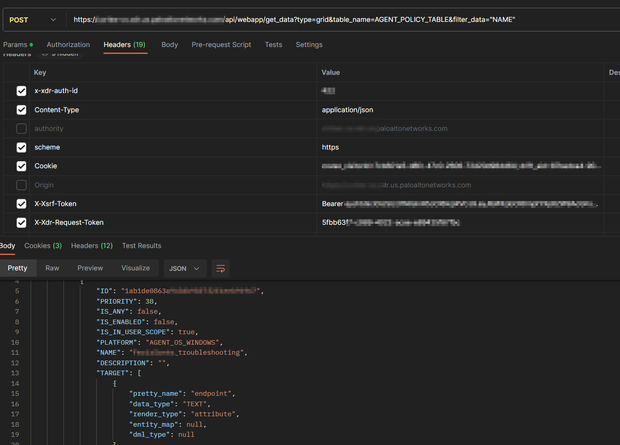Switch to Preview response view
This screenshot has height=445, width=620.
pos(90,268)
